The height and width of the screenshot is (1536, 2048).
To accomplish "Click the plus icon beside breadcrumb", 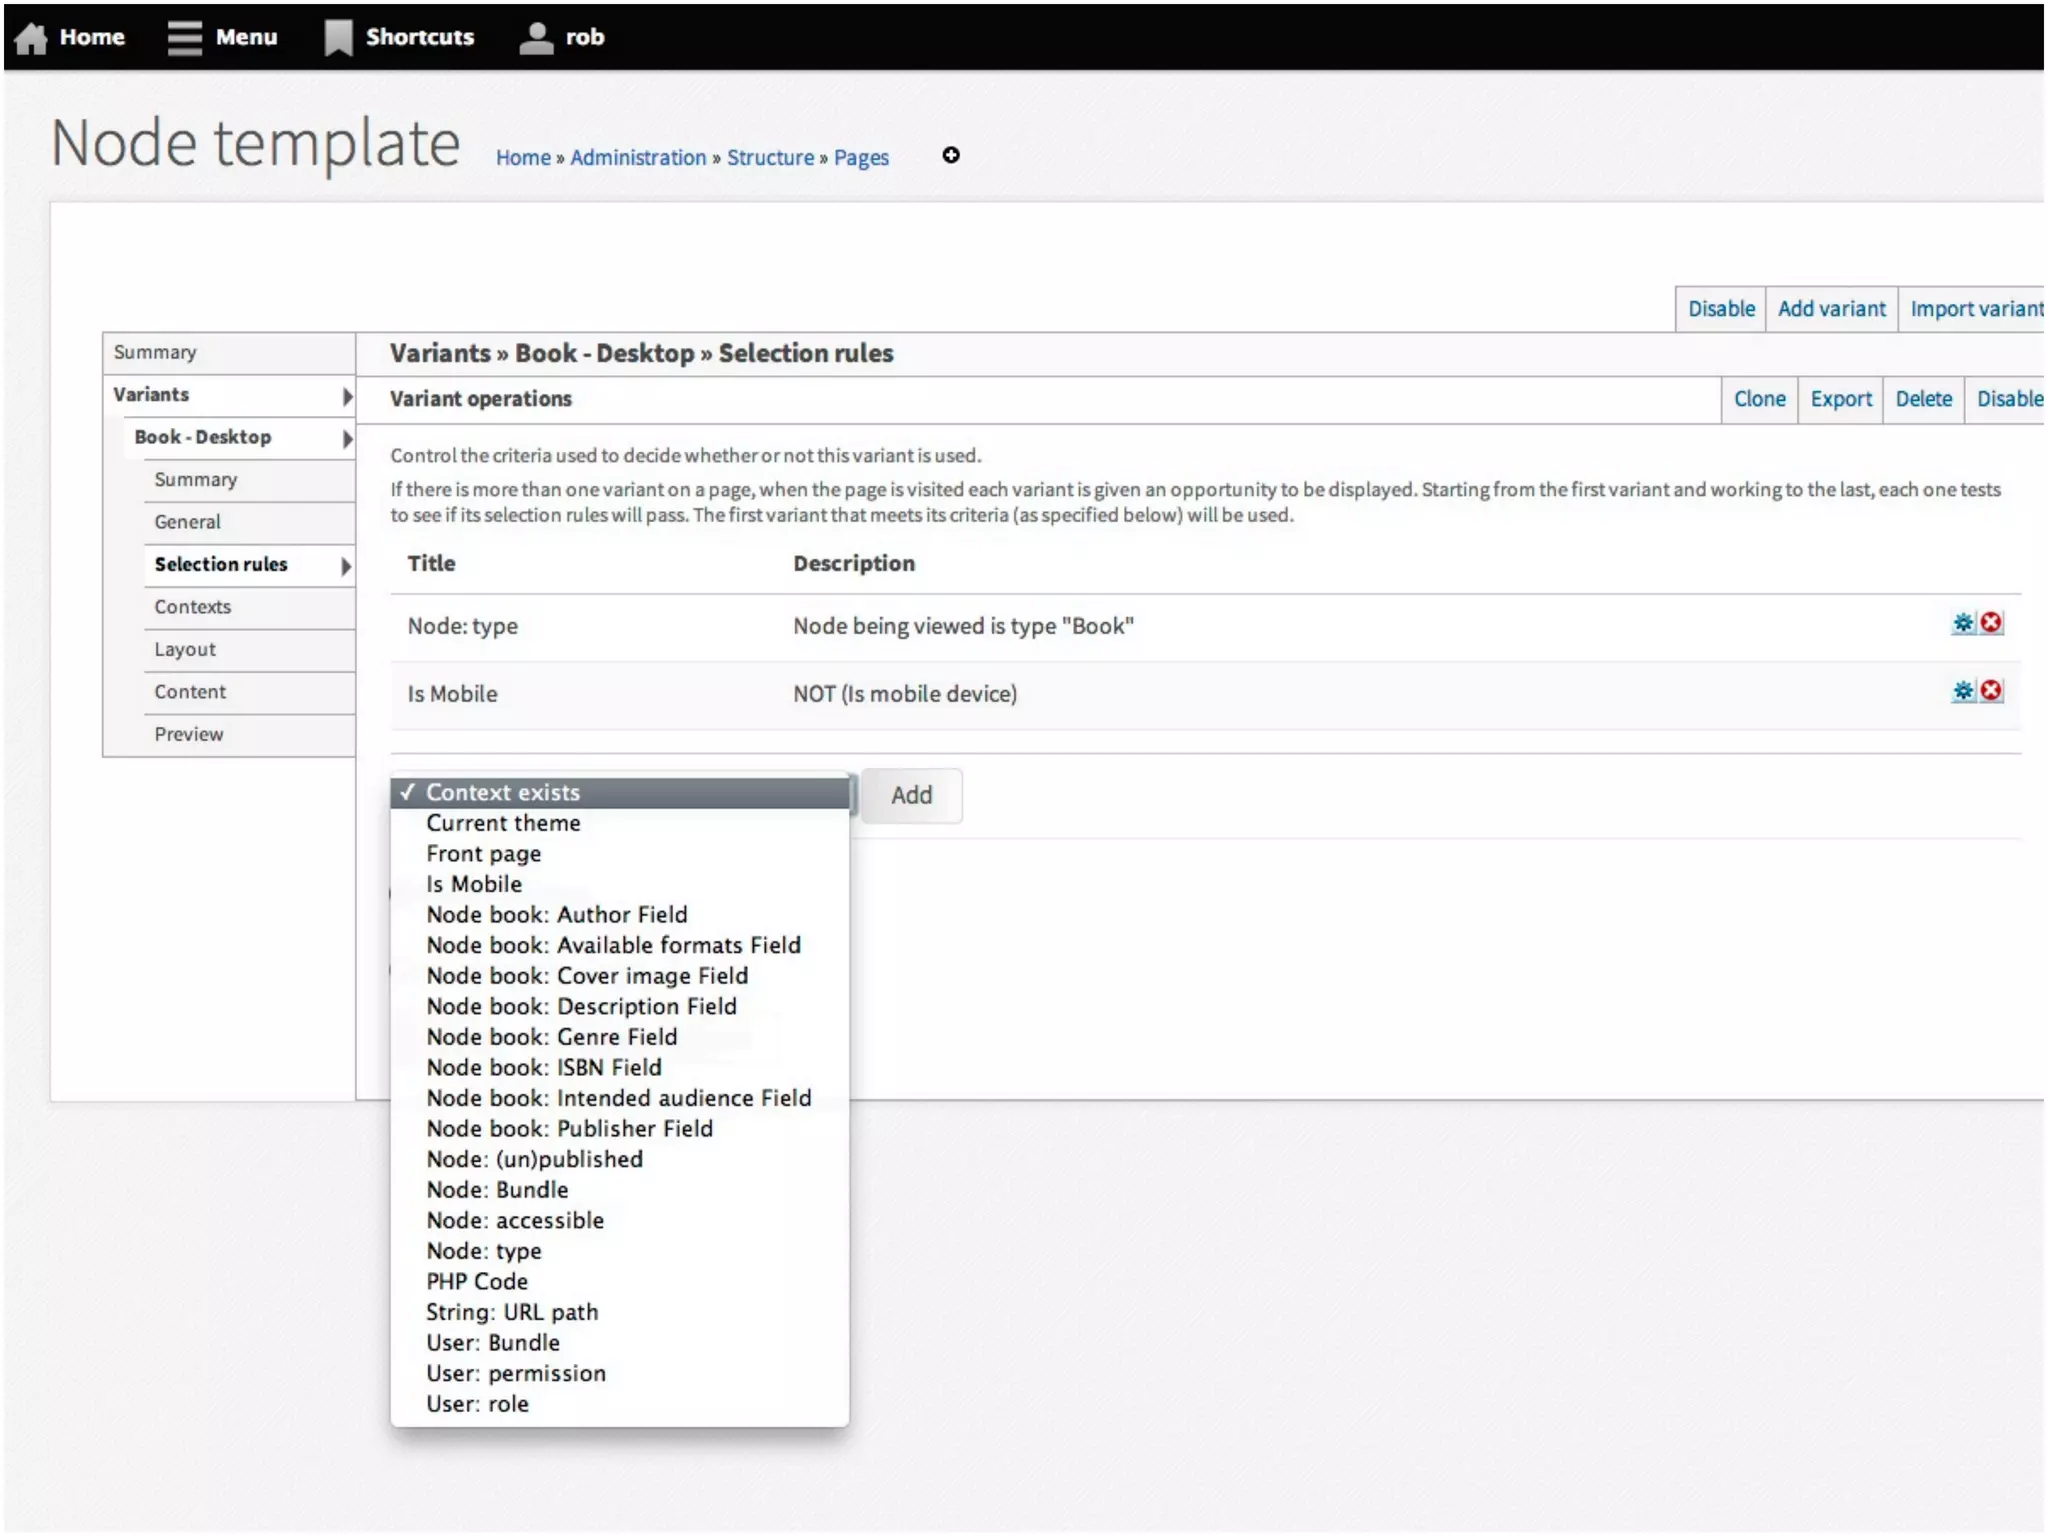I will [950, 155].
